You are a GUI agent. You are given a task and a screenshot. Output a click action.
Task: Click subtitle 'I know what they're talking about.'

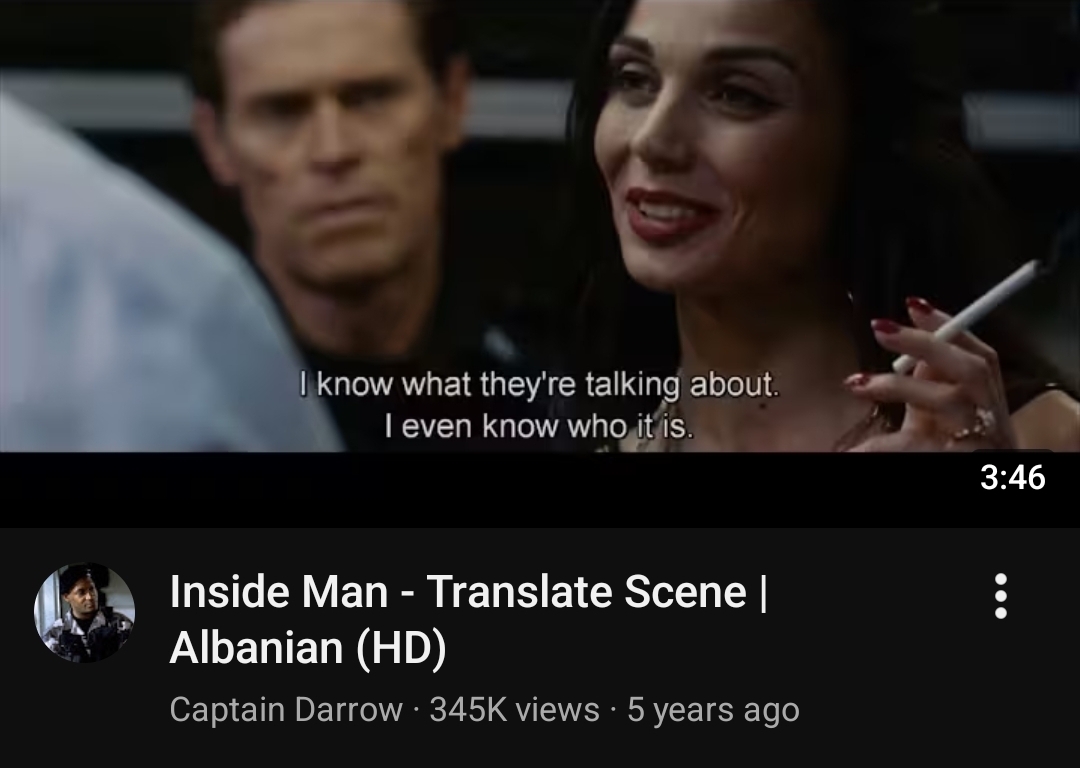(539, 384)
